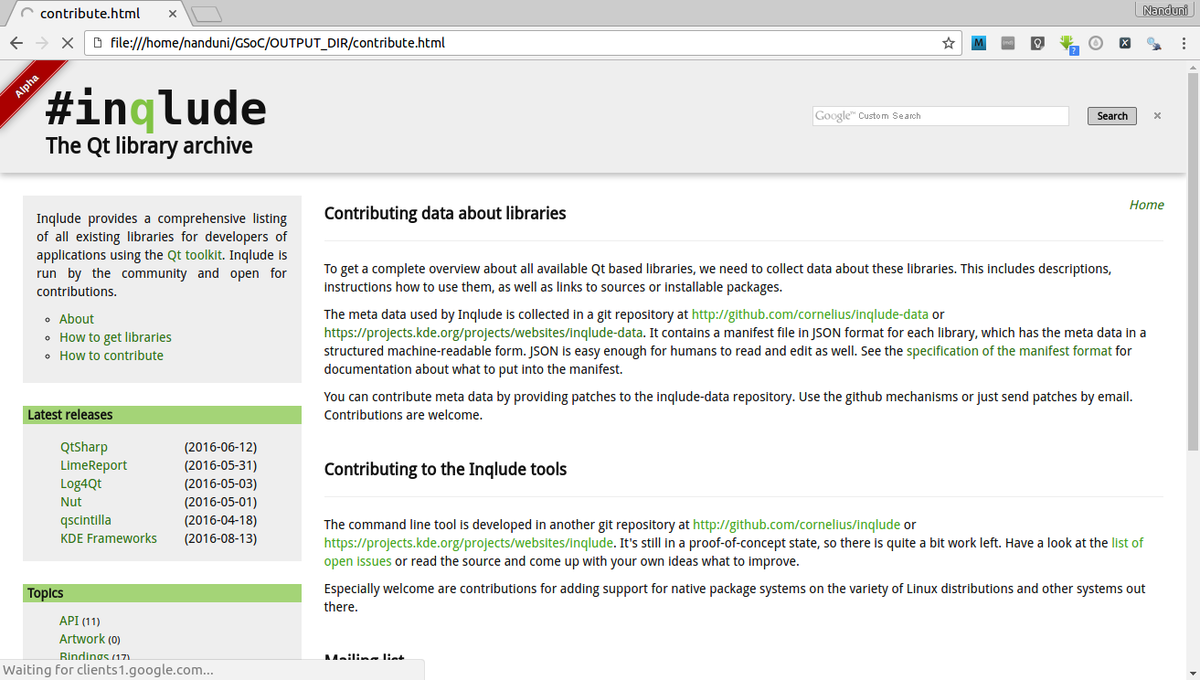The image size is (1200, 680).
Task: Click the blue M extension icon
Action: [x=979, y=44]
